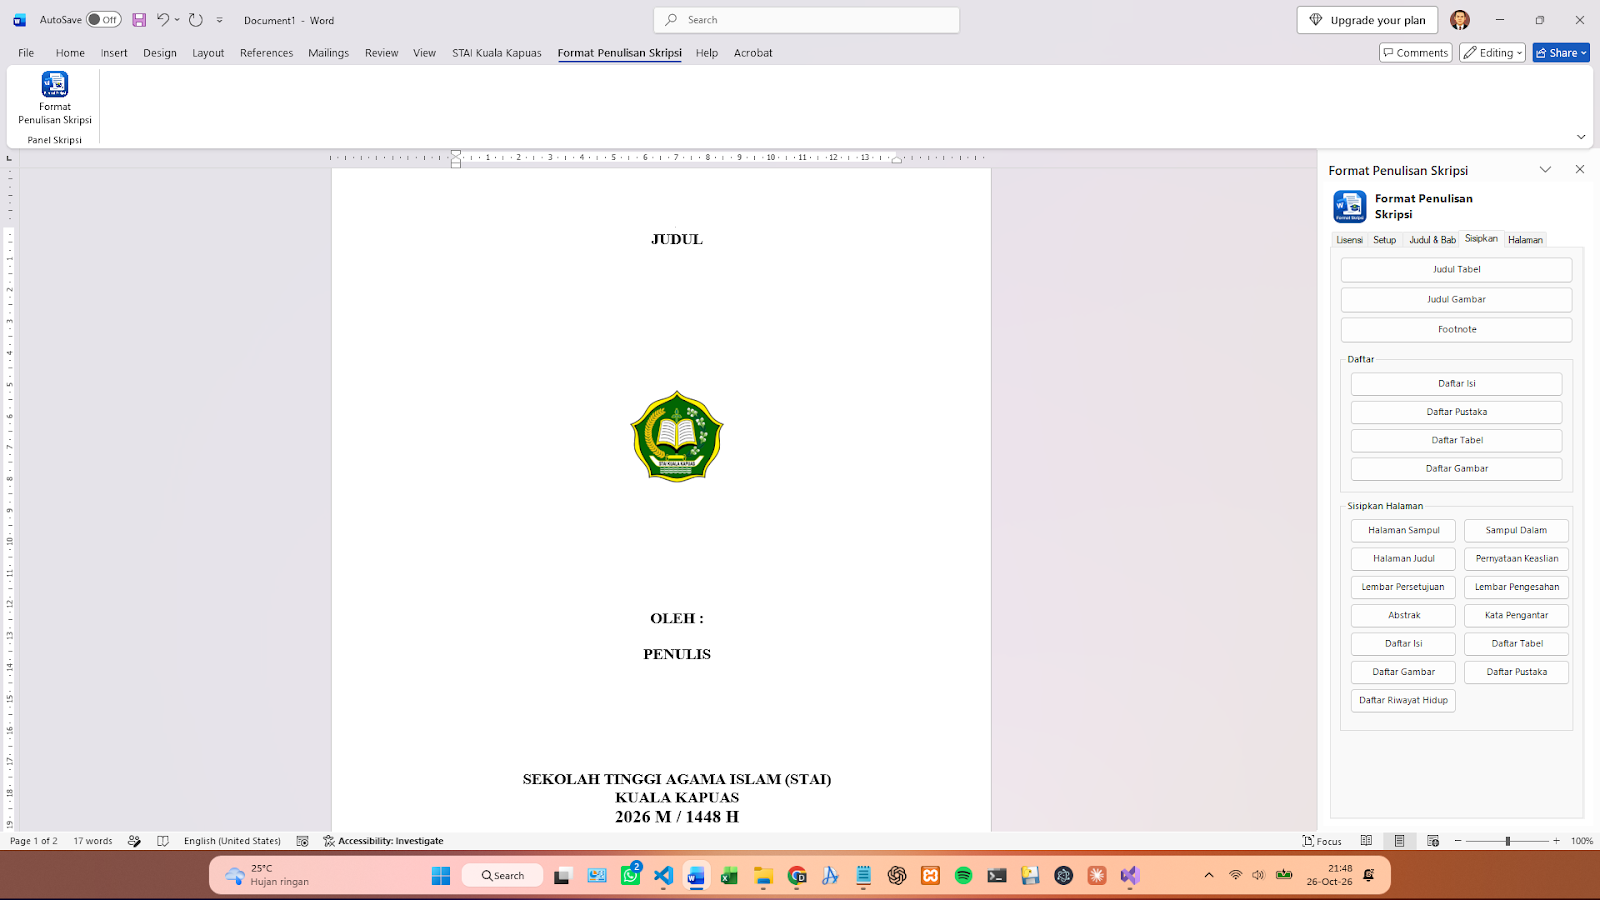Open Excel from the taskbar
This screenshot has width=1600, height=900.
point(729,876)
